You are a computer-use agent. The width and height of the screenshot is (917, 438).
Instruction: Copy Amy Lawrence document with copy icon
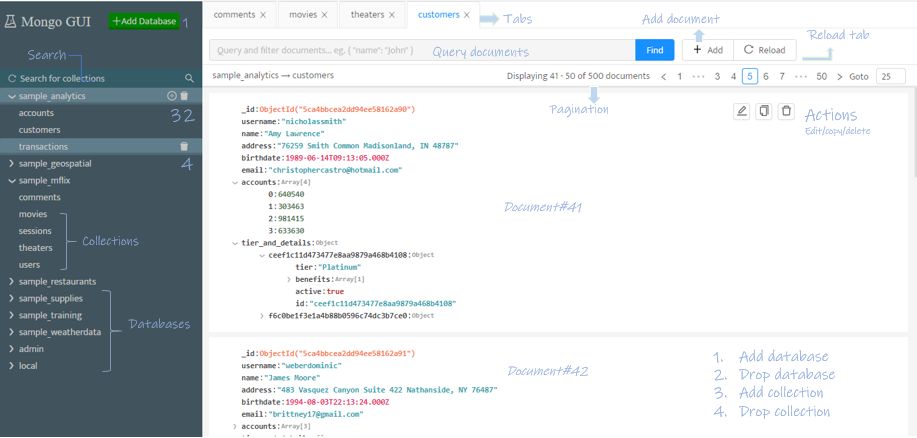[x=764, y=111]
